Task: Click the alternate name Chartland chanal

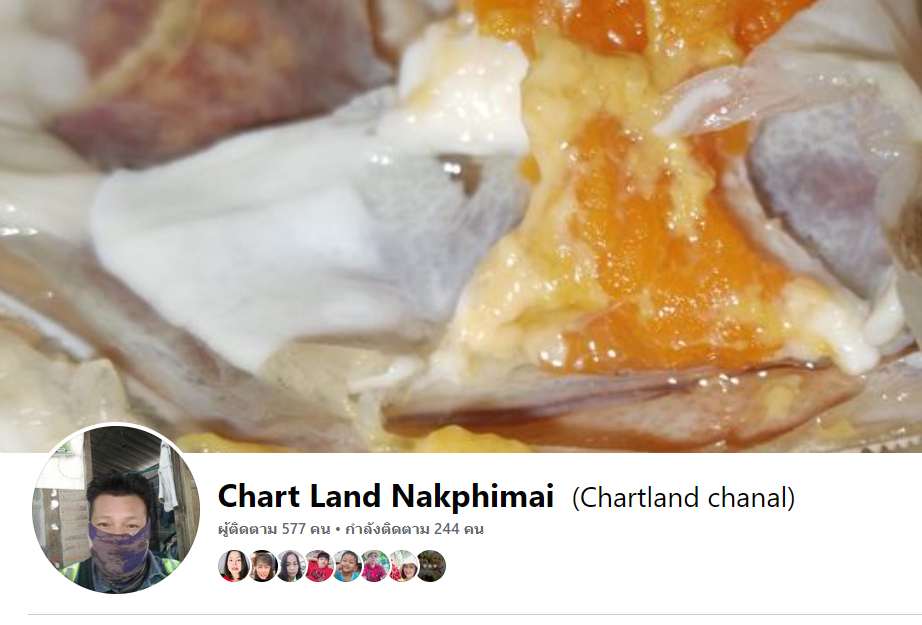Action: (683, 497)
